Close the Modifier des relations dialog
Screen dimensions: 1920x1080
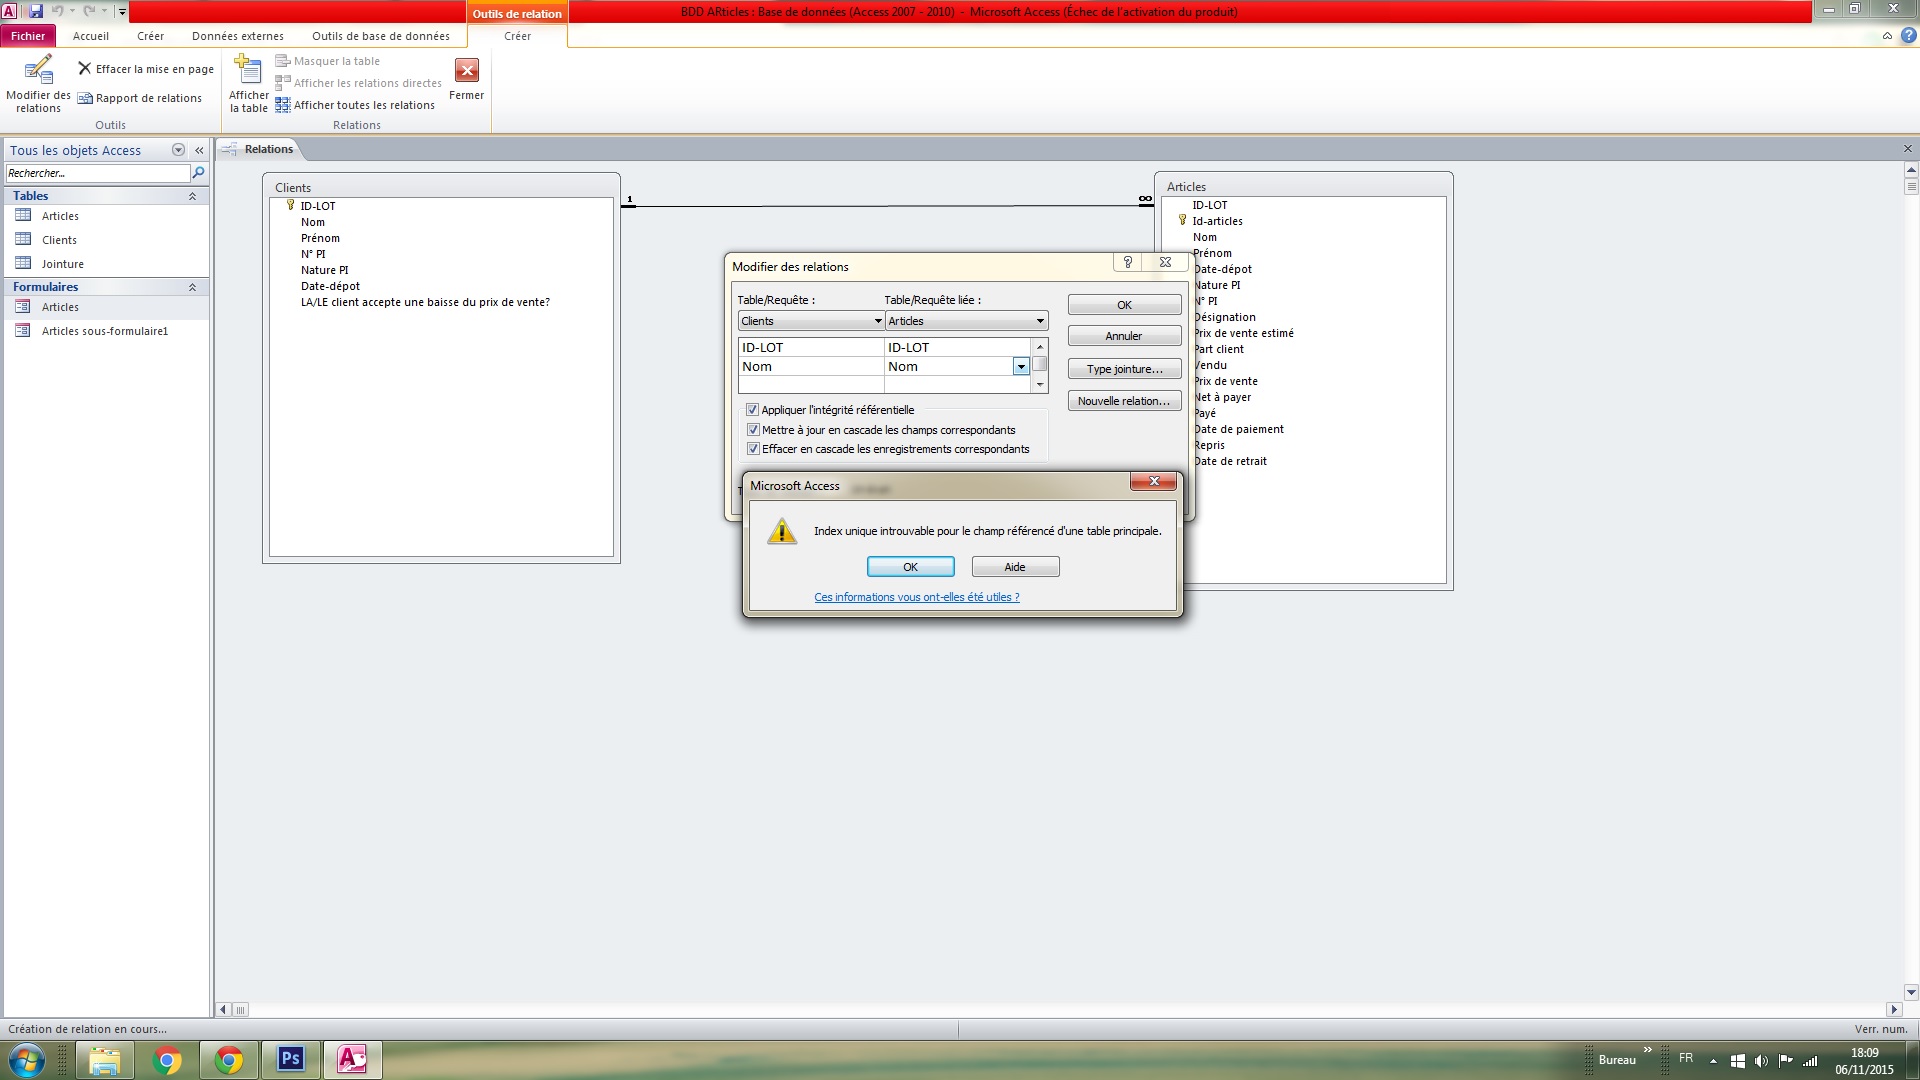click(x=1165, y=262)
